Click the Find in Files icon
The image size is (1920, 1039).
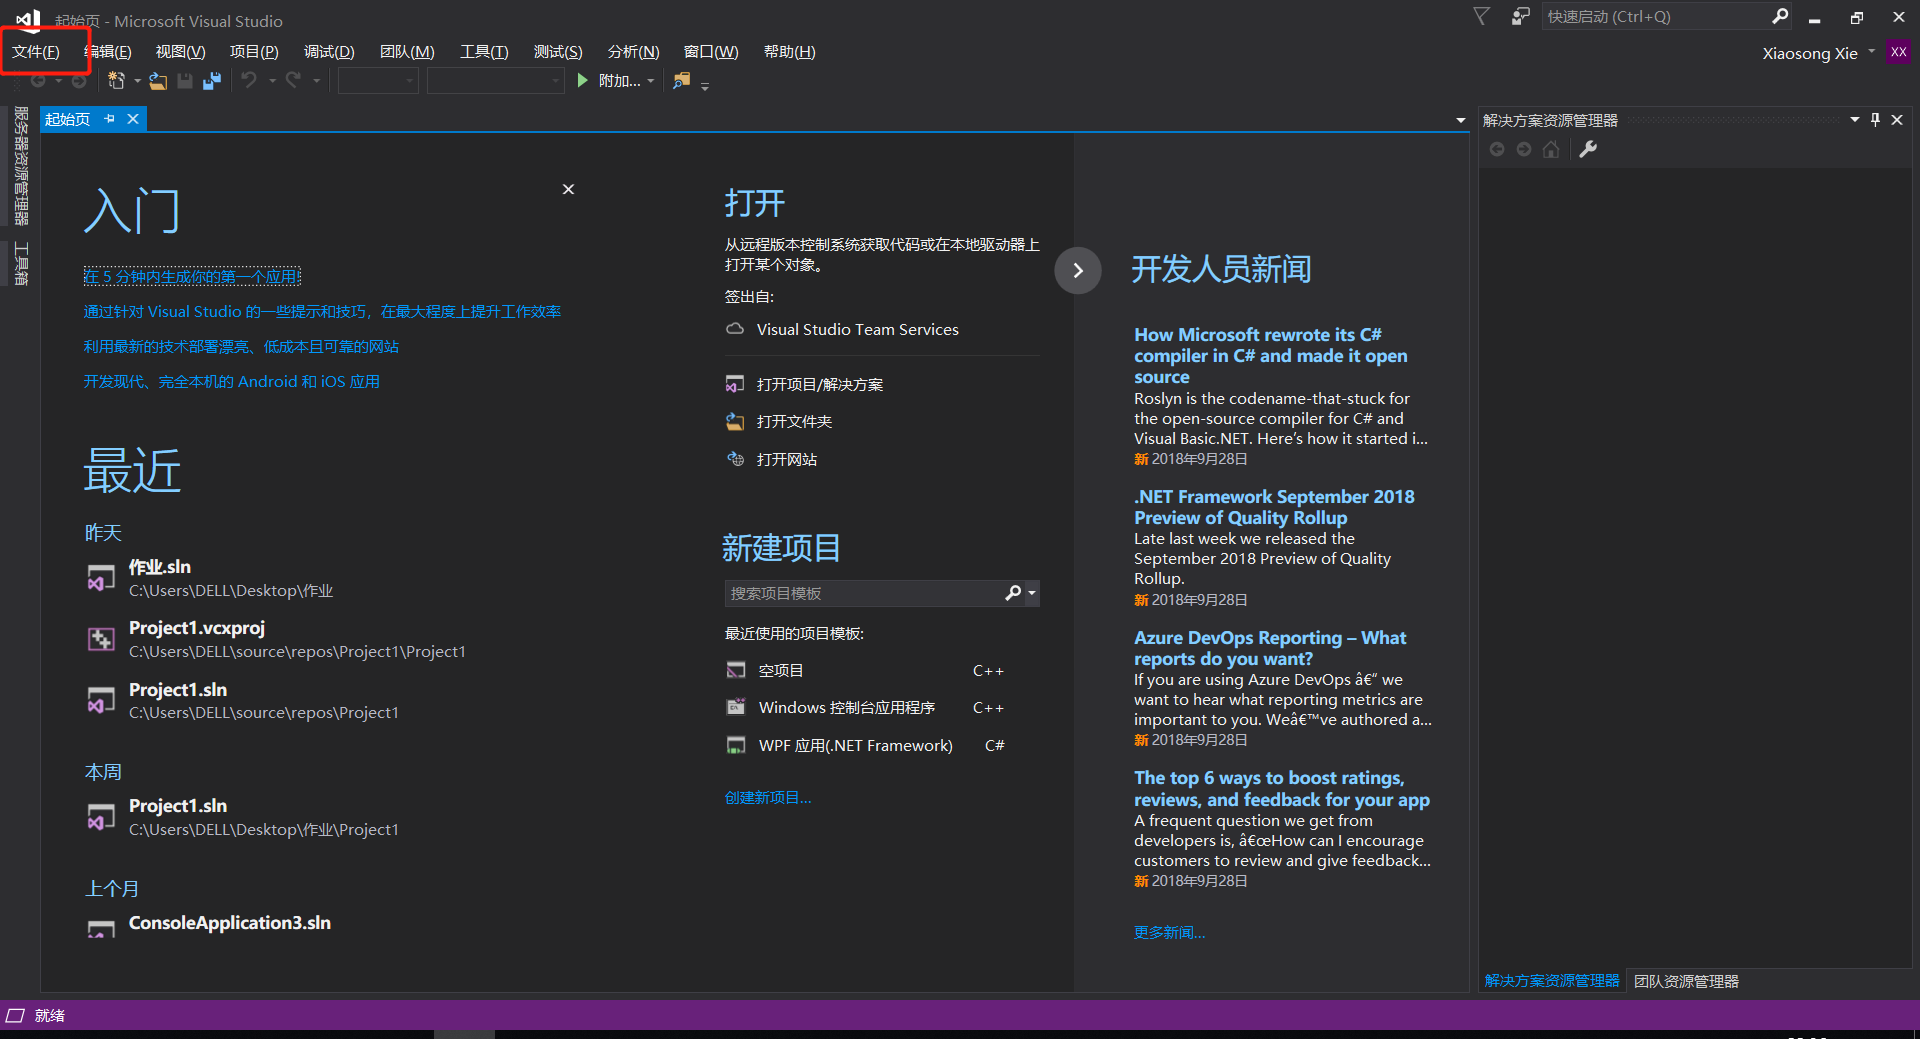[x=682, y=81]
